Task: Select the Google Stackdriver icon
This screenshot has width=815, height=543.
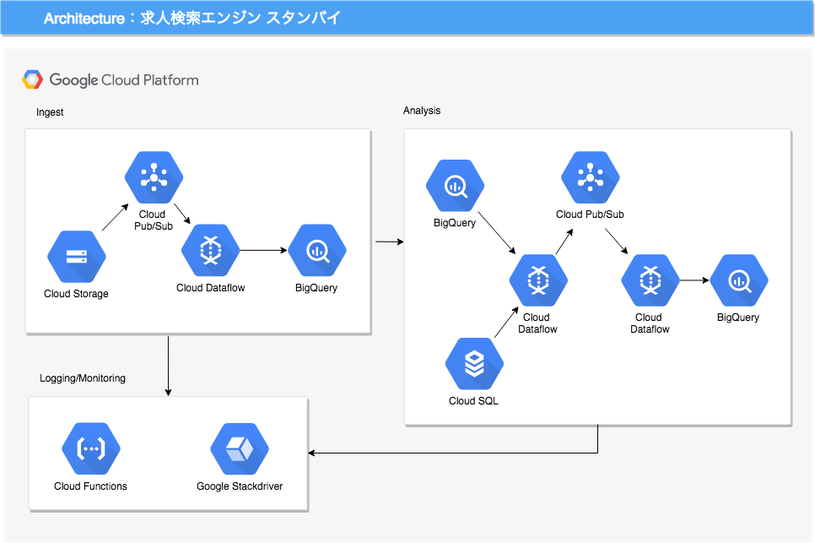Action: pyautogui.click(x=240, y=448)
